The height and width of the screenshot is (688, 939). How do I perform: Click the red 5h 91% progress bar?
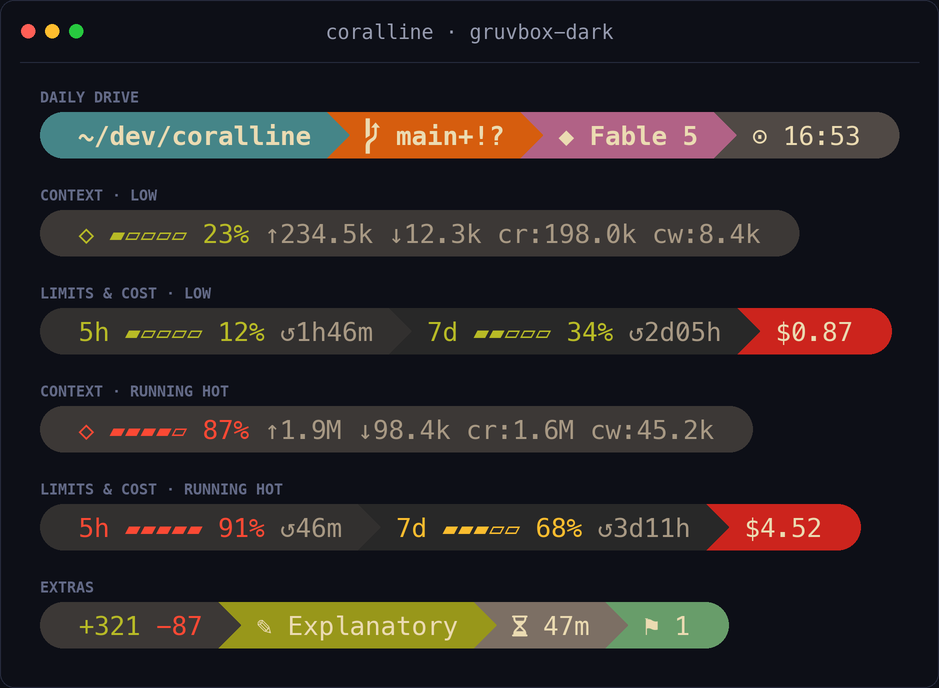click(x=163, y=529)
